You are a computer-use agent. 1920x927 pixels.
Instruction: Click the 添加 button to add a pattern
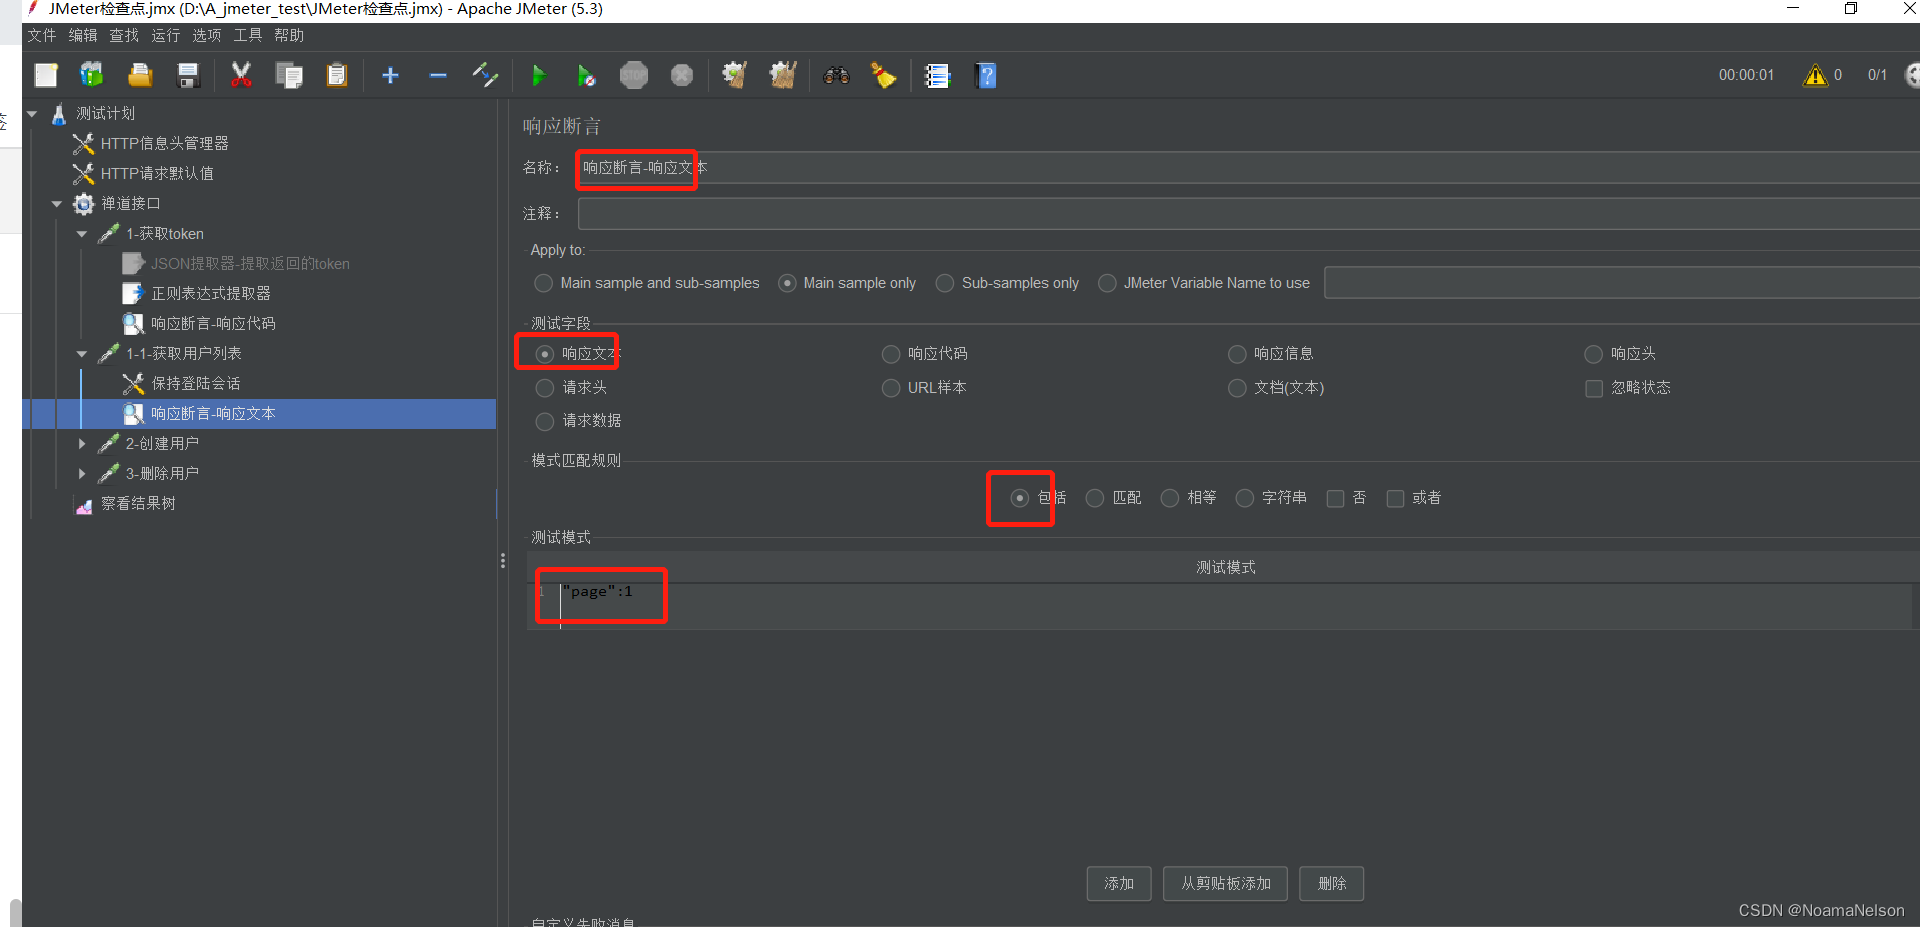1118,883
